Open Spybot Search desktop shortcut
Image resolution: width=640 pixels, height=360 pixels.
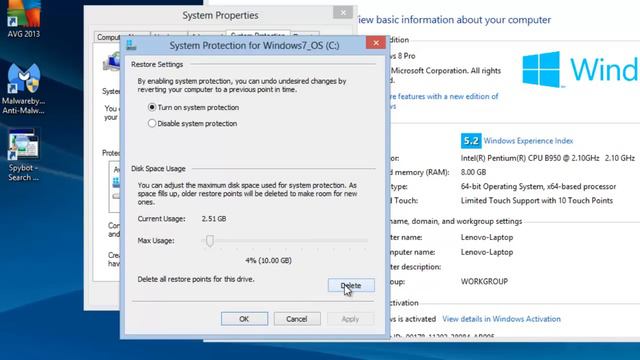(x=24, y=155)
